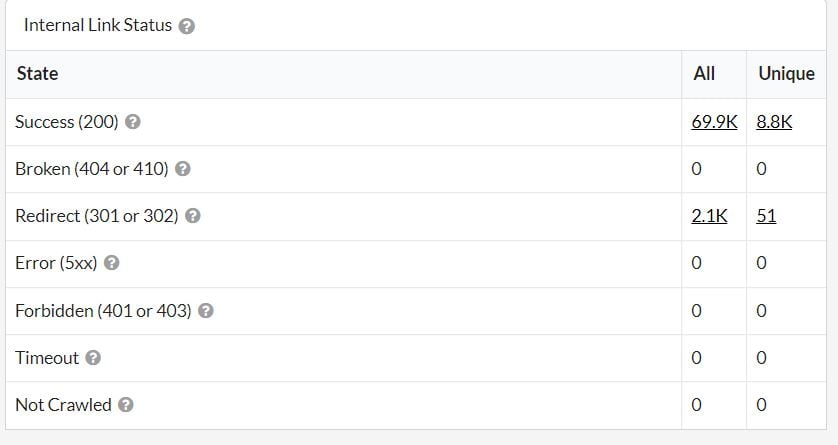Click help icon beside Broken (404 or 410)
Image resolution: width=838 pixels, height=445 pixels.
point(183,169)
